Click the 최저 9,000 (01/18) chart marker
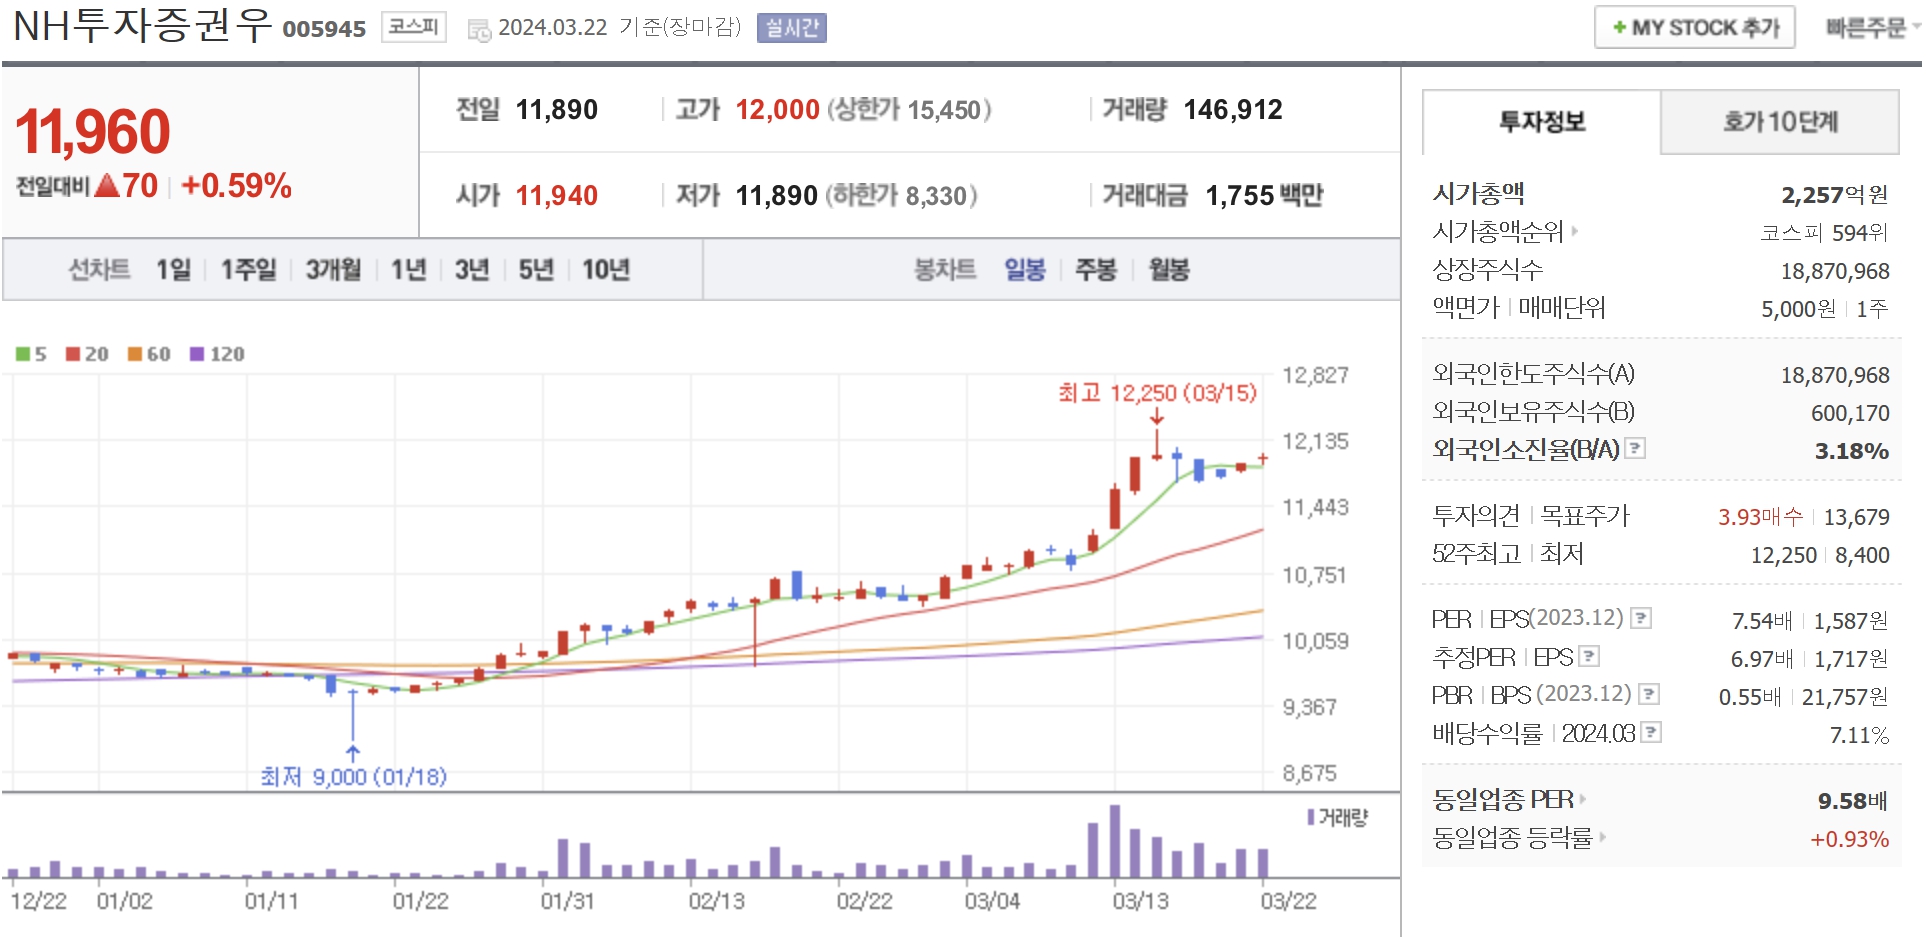 click(x=353, y=776)
